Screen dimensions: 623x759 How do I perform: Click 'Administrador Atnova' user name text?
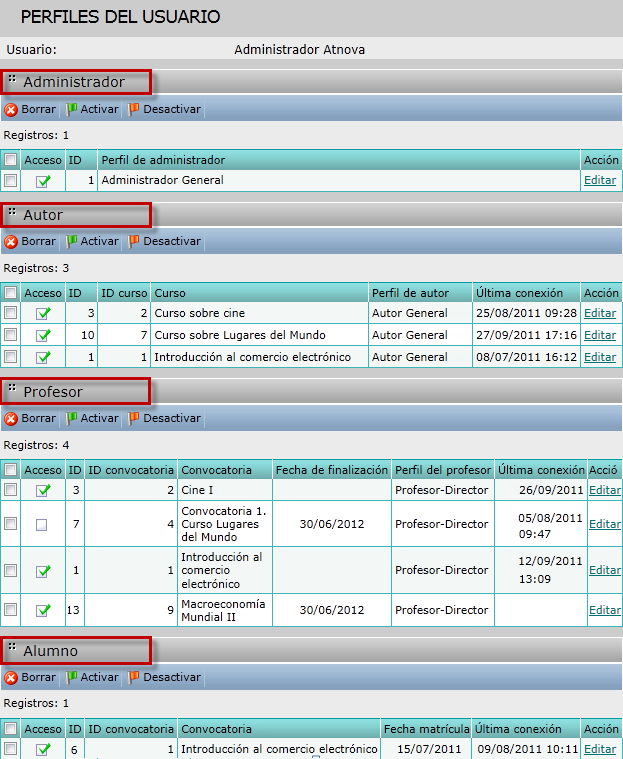click(300, 50)
